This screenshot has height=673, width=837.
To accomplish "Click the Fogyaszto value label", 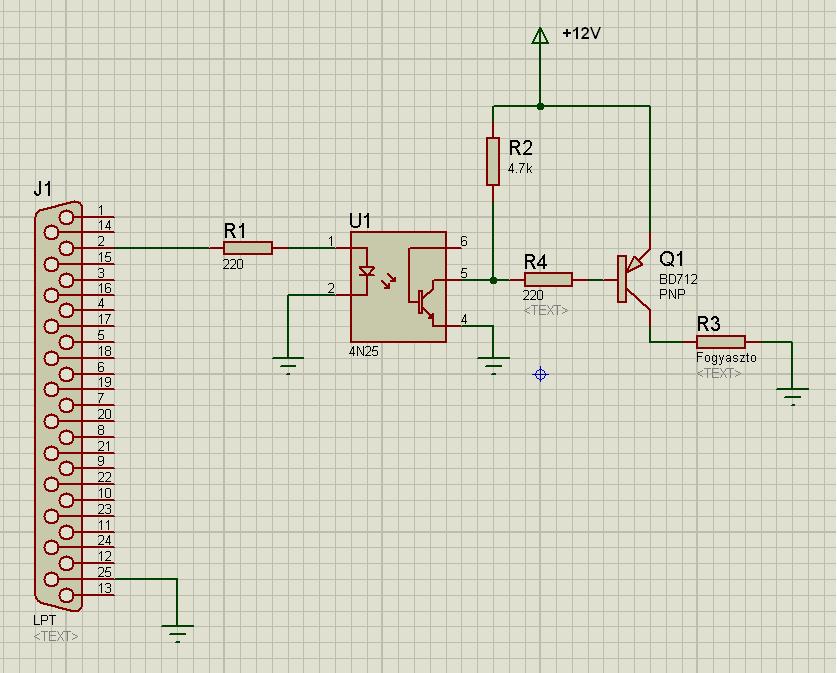I will 727,358.
